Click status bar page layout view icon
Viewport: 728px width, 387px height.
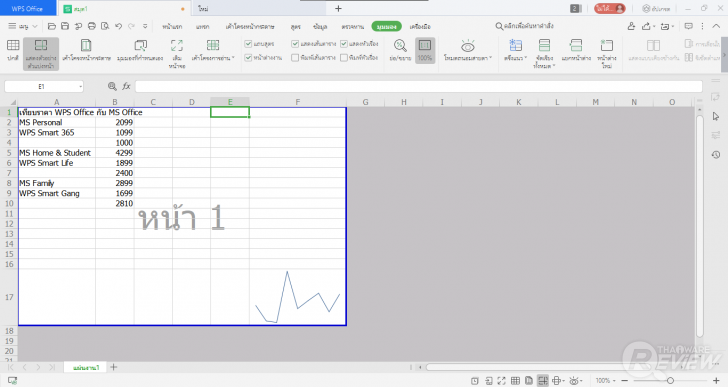coord(529,381)
